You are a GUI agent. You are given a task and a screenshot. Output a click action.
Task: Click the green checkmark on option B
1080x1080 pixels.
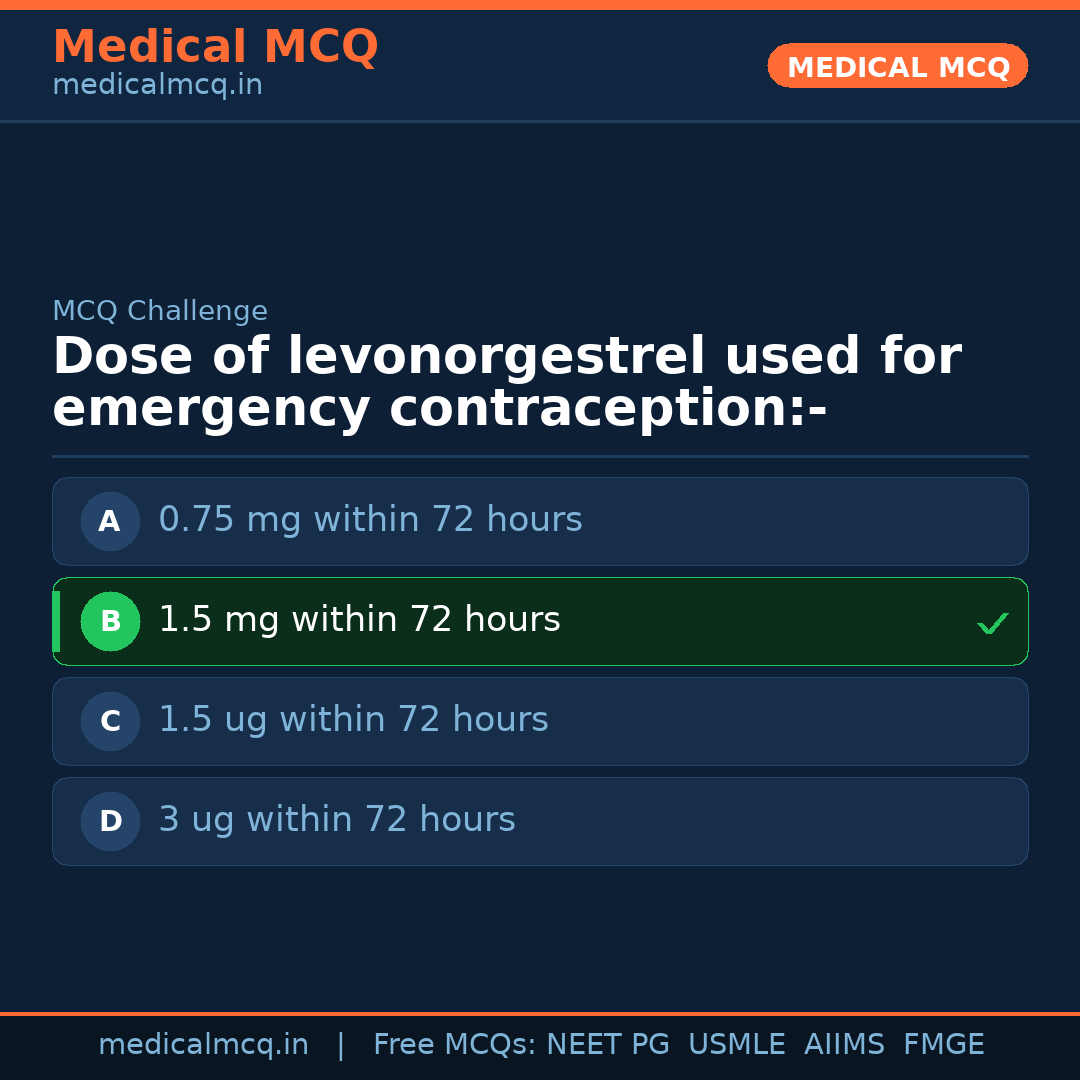point(992,623)
